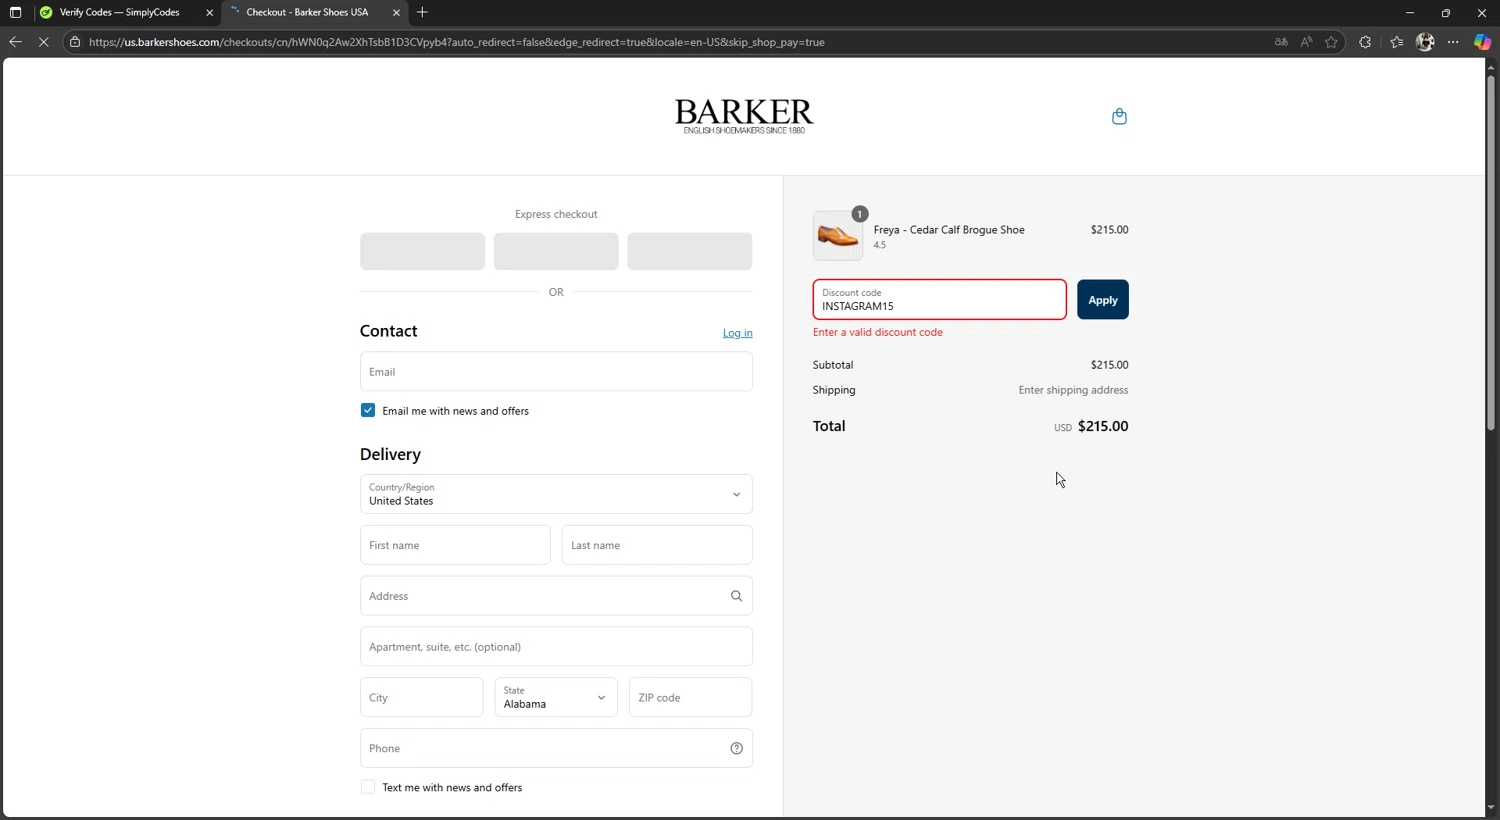1500x820 pixels.
Task: Stop page loading with the X button
Action: (x=43, y=42)
